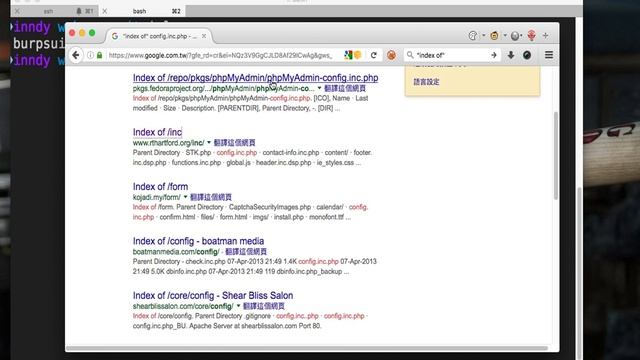
Task: Close the bash terminal tab with its X
Action: [x=104, y=11]
